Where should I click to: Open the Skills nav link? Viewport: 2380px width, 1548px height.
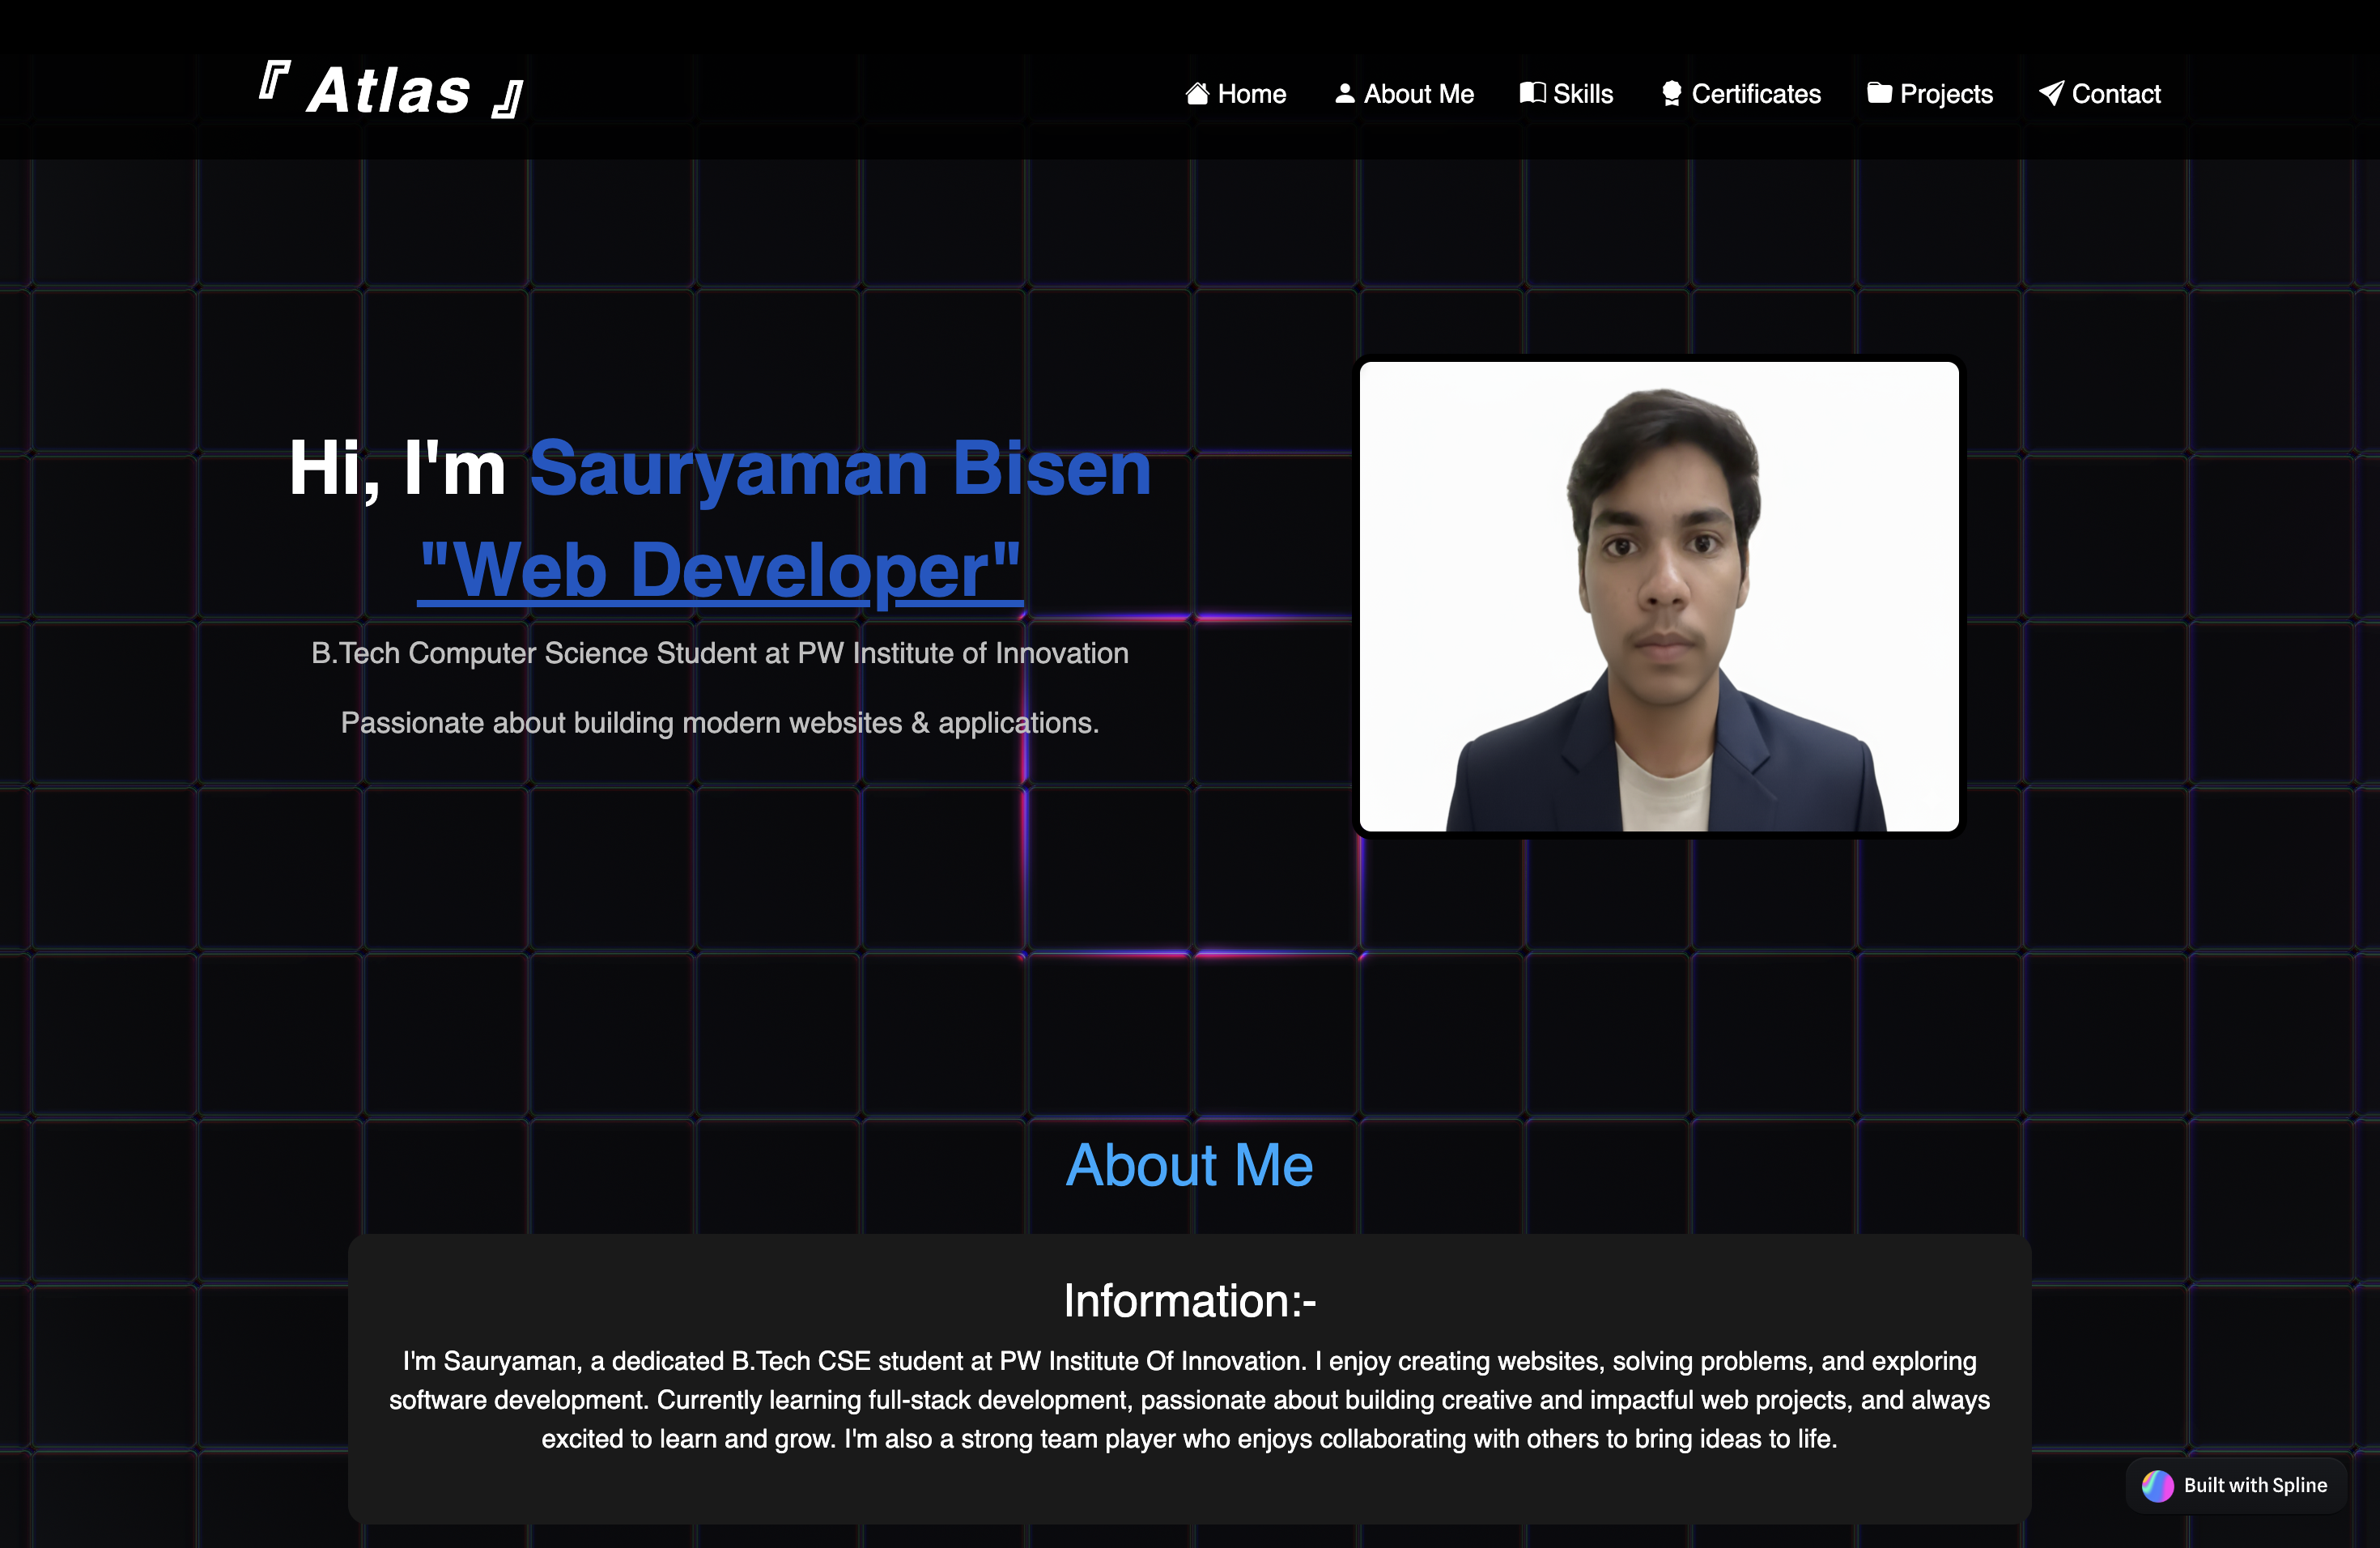(x=1582, y=94)
